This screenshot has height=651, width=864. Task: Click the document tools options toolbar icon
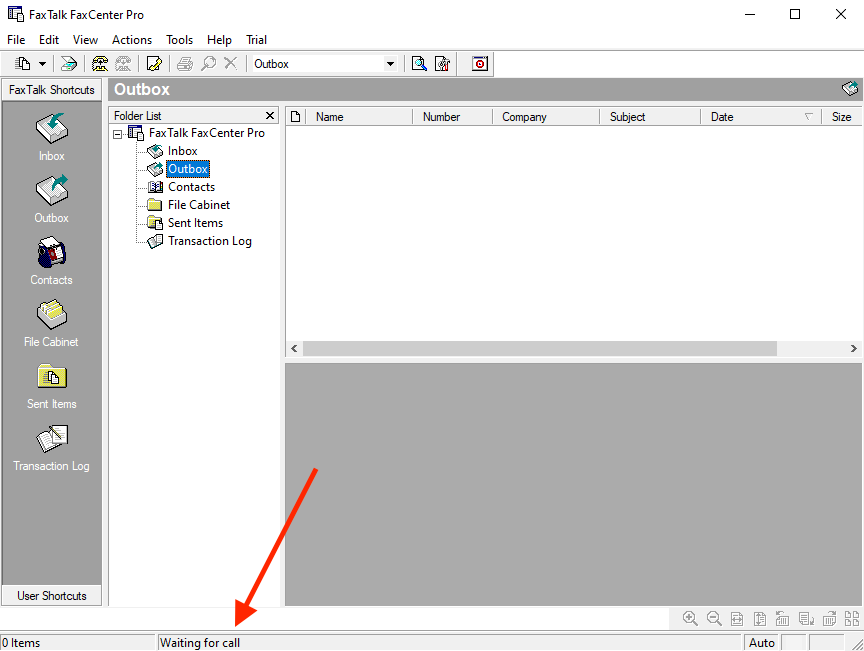[442, 64]
